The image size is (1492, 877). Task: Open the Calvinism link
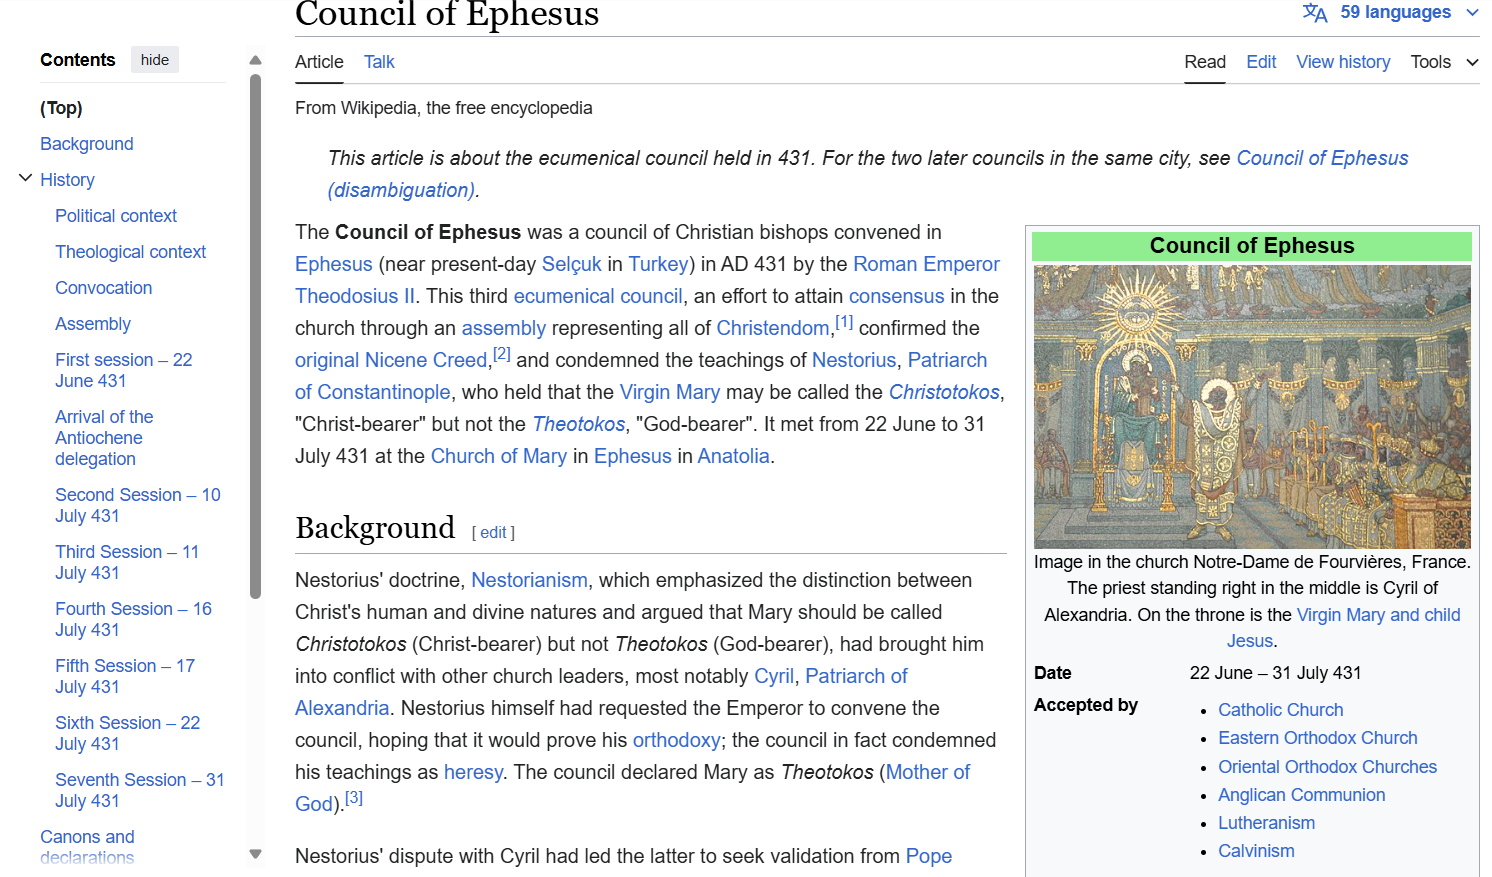click(x=1256, y=851)
